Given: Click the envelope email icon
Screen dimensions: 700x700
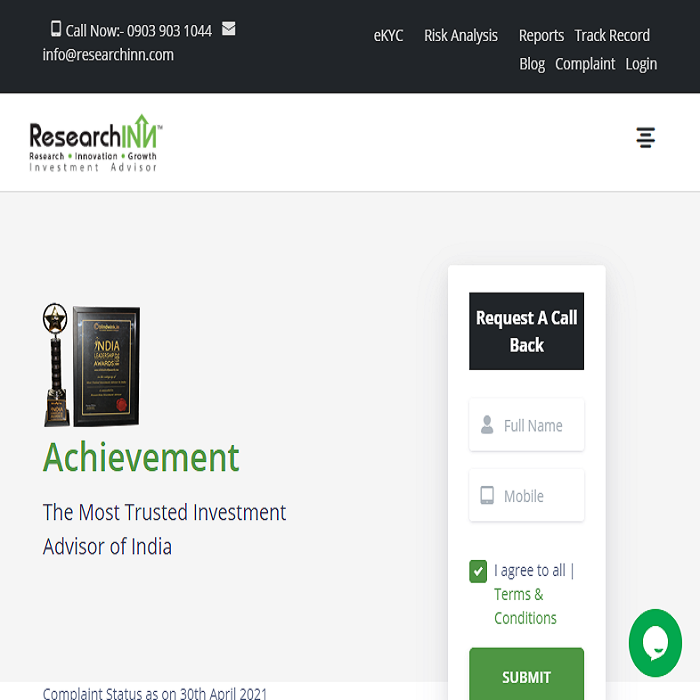Looking at the screenshot, I should pos(229,29).
